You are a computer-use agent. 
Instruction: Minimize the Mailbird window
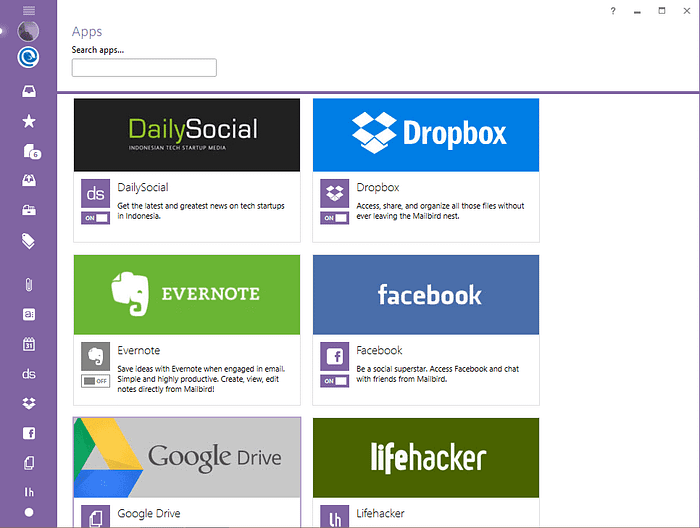click(x=637, y=11)
